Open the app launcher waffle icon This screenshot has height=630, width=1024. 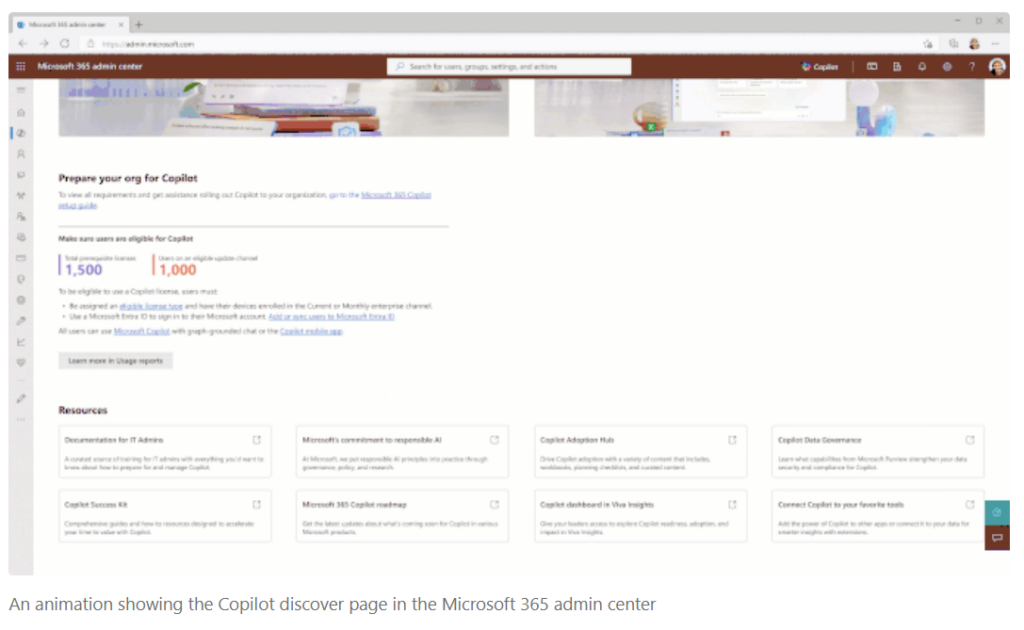(21, 66)
